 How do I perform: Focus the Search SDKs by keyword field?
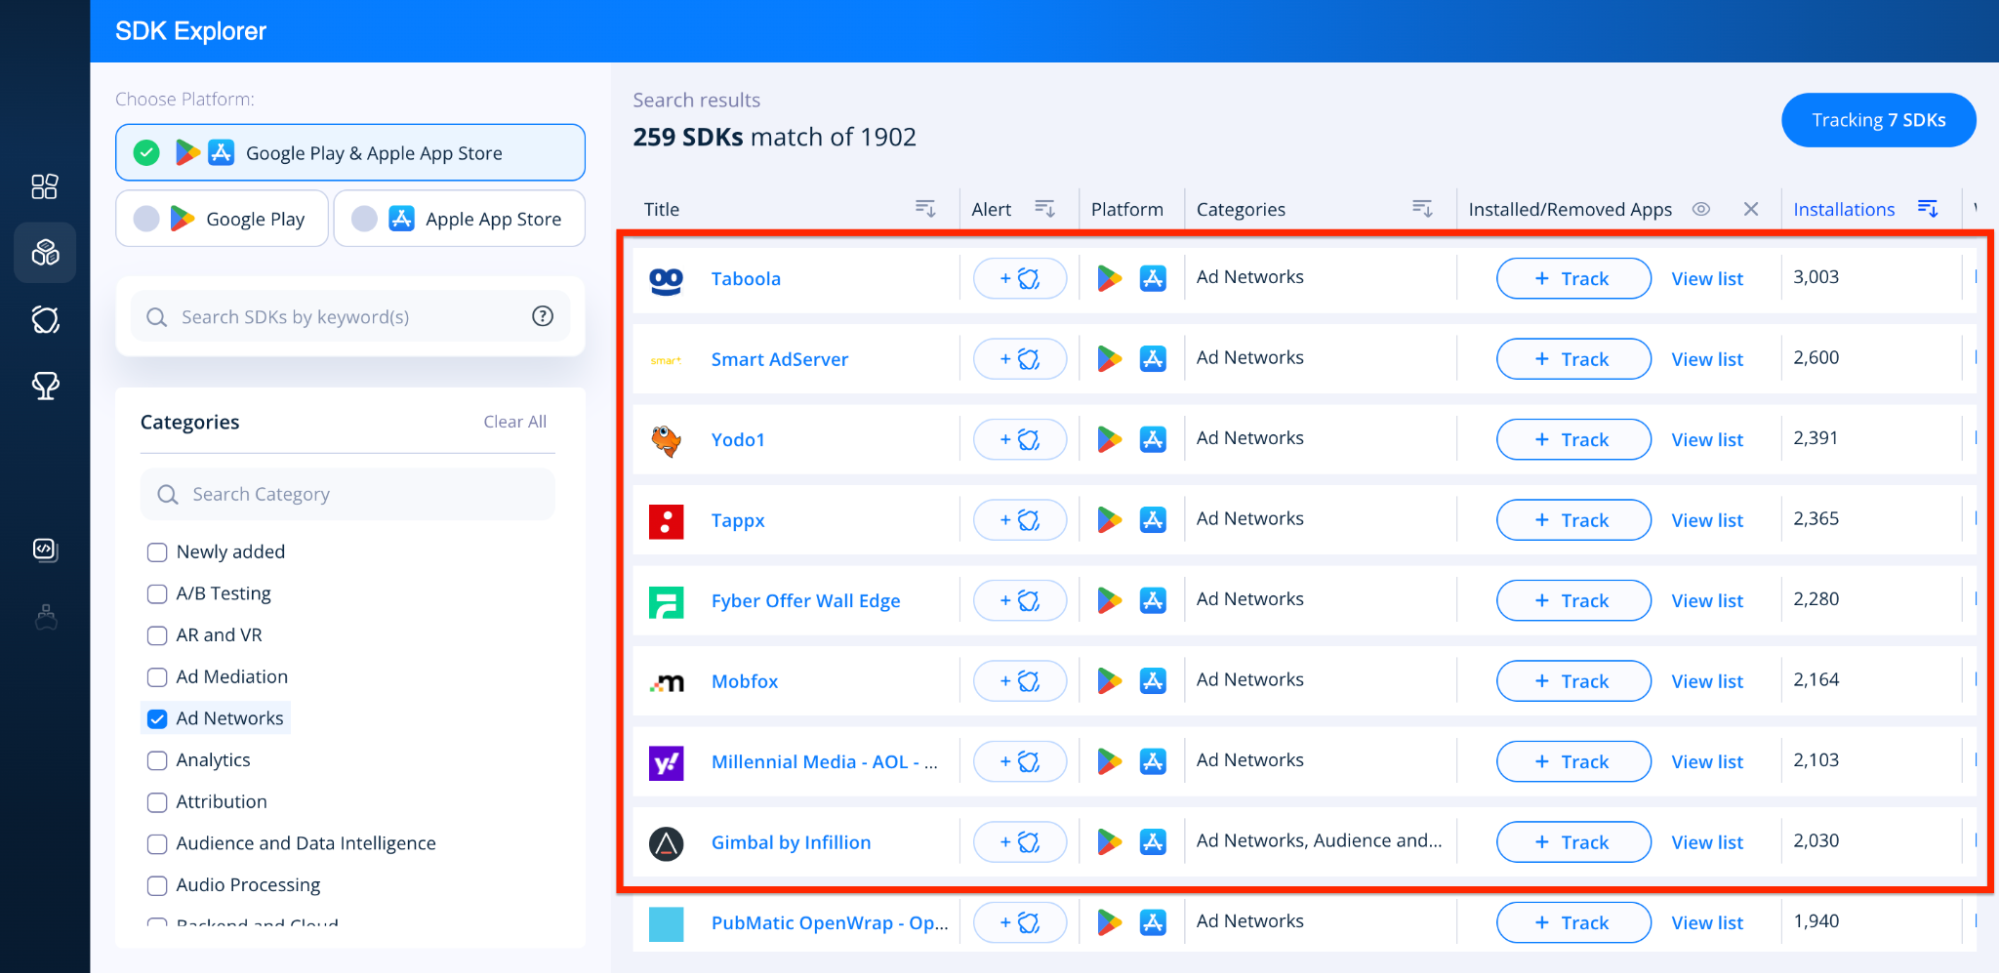tap(350, 317)
